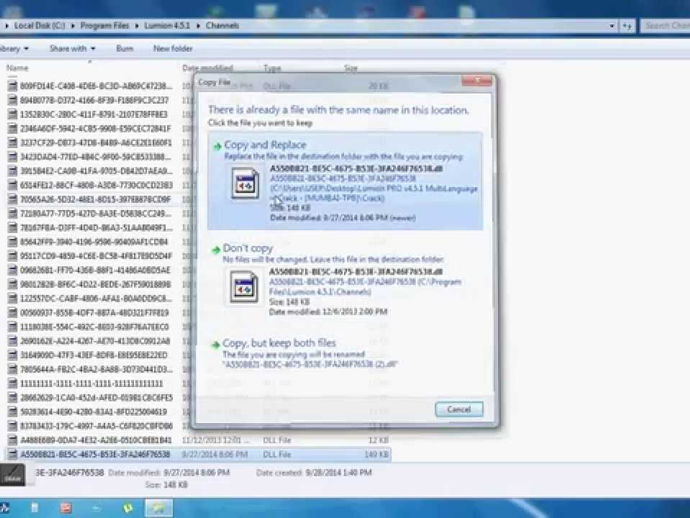Click the file preview icon in details pane
Screen dimensions: 690x518
[12, 474]
